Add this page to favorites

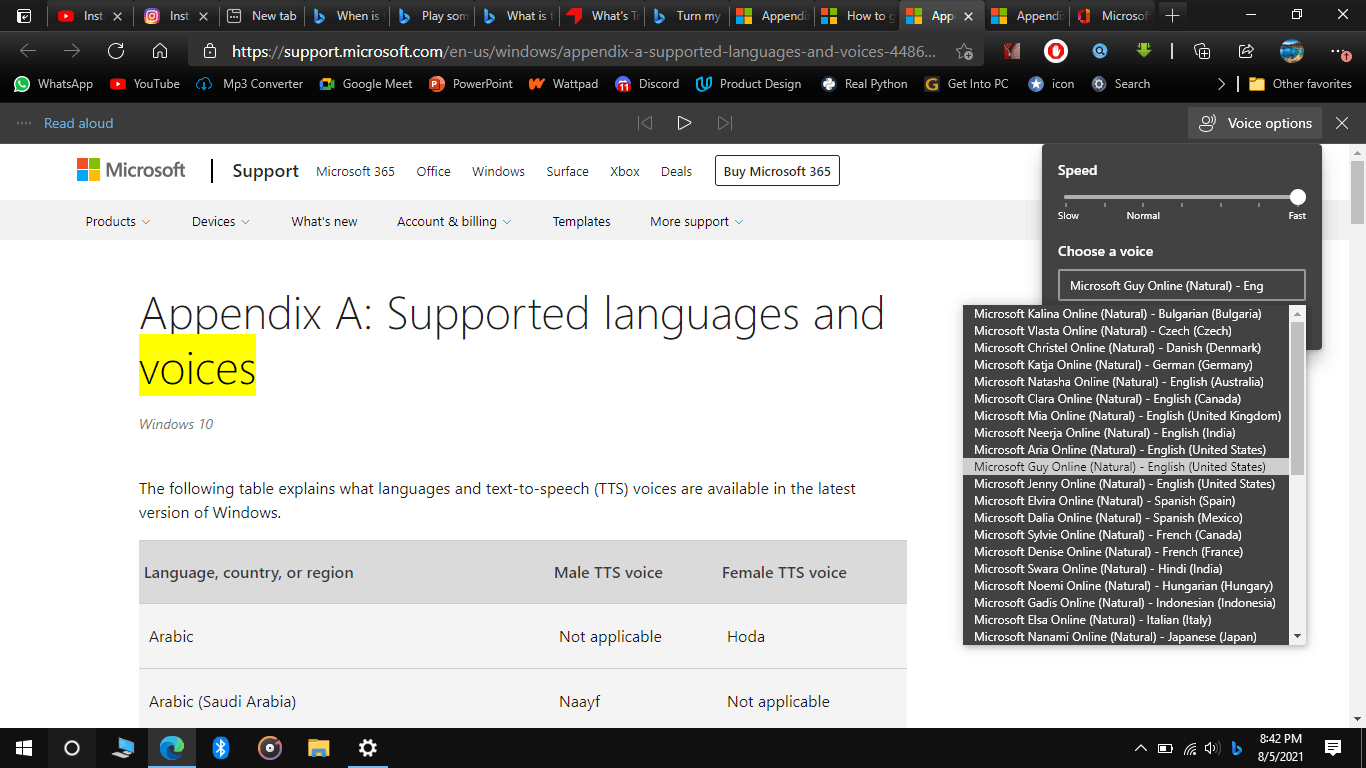[964, 51]
